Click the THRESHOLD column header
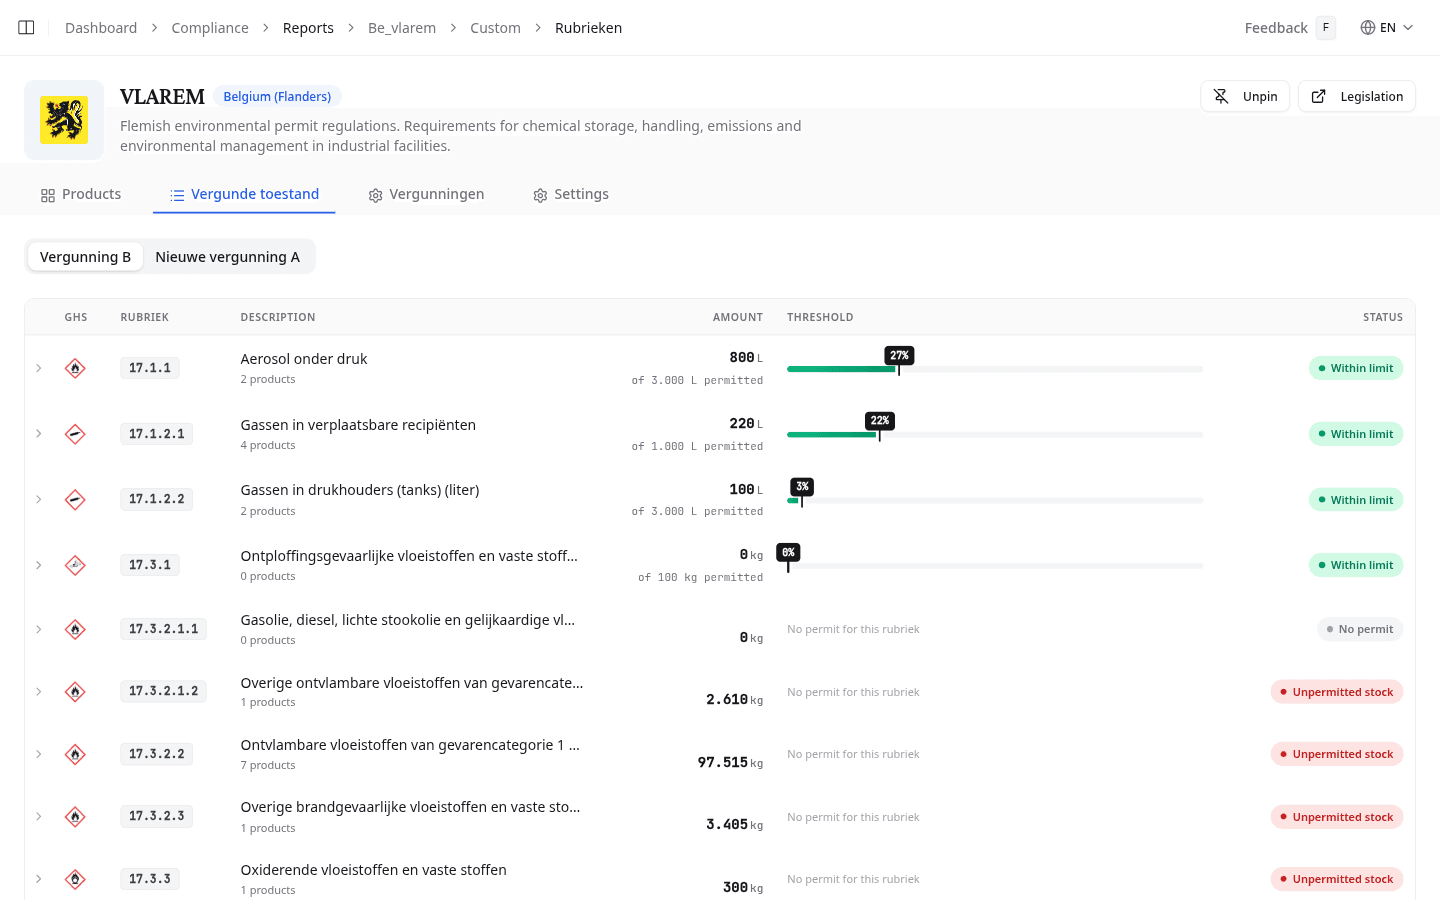 point(820,317)
